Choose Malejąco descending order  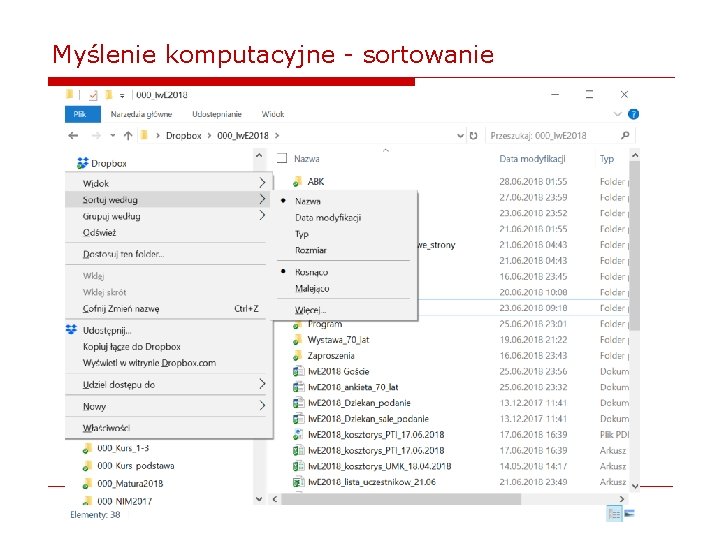(x=312, y=288)
